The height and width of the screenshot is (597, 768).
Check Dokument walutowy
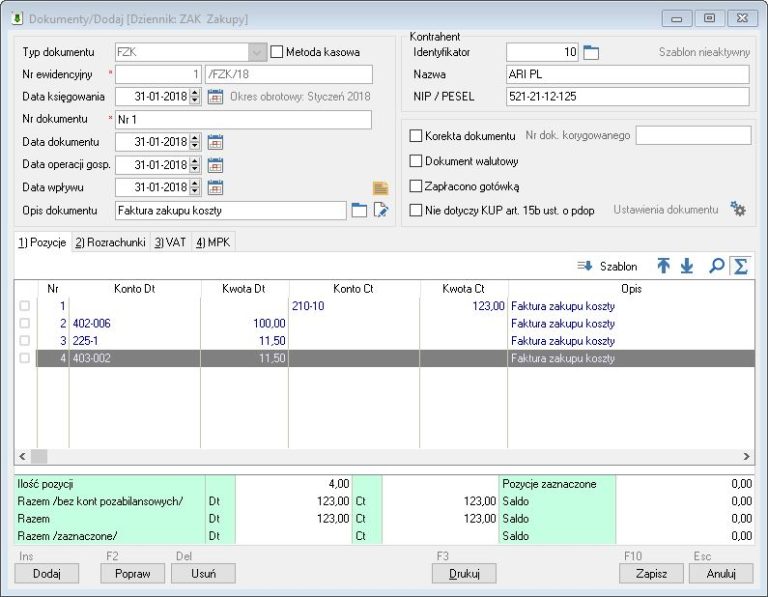(415, 161)
